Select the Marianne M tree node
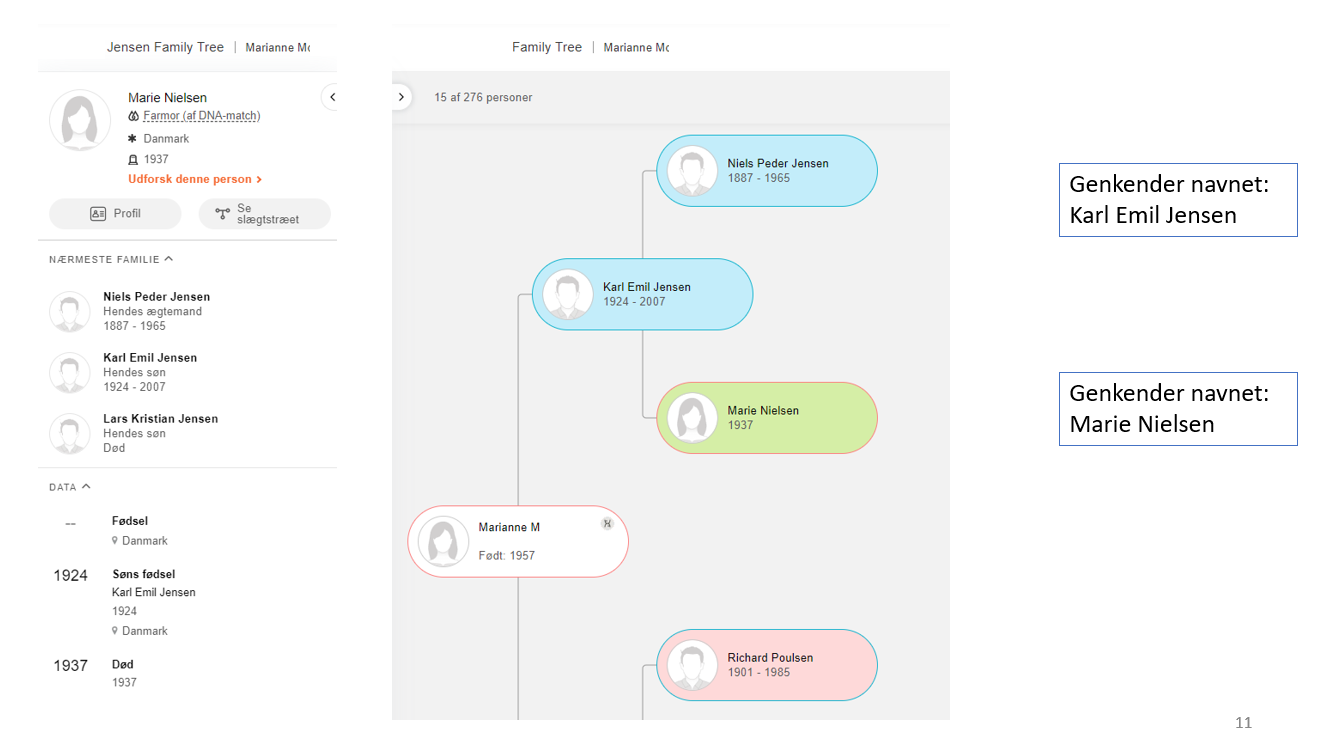This screenshot has width=1322, height=745. (518, 541)
